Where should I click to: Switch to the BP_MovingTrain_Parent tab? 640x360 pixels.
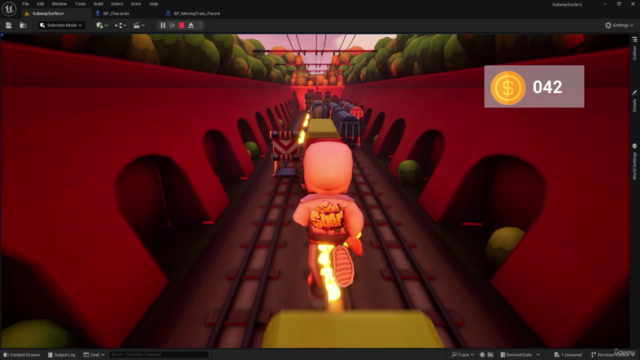(x=197, y=13)
